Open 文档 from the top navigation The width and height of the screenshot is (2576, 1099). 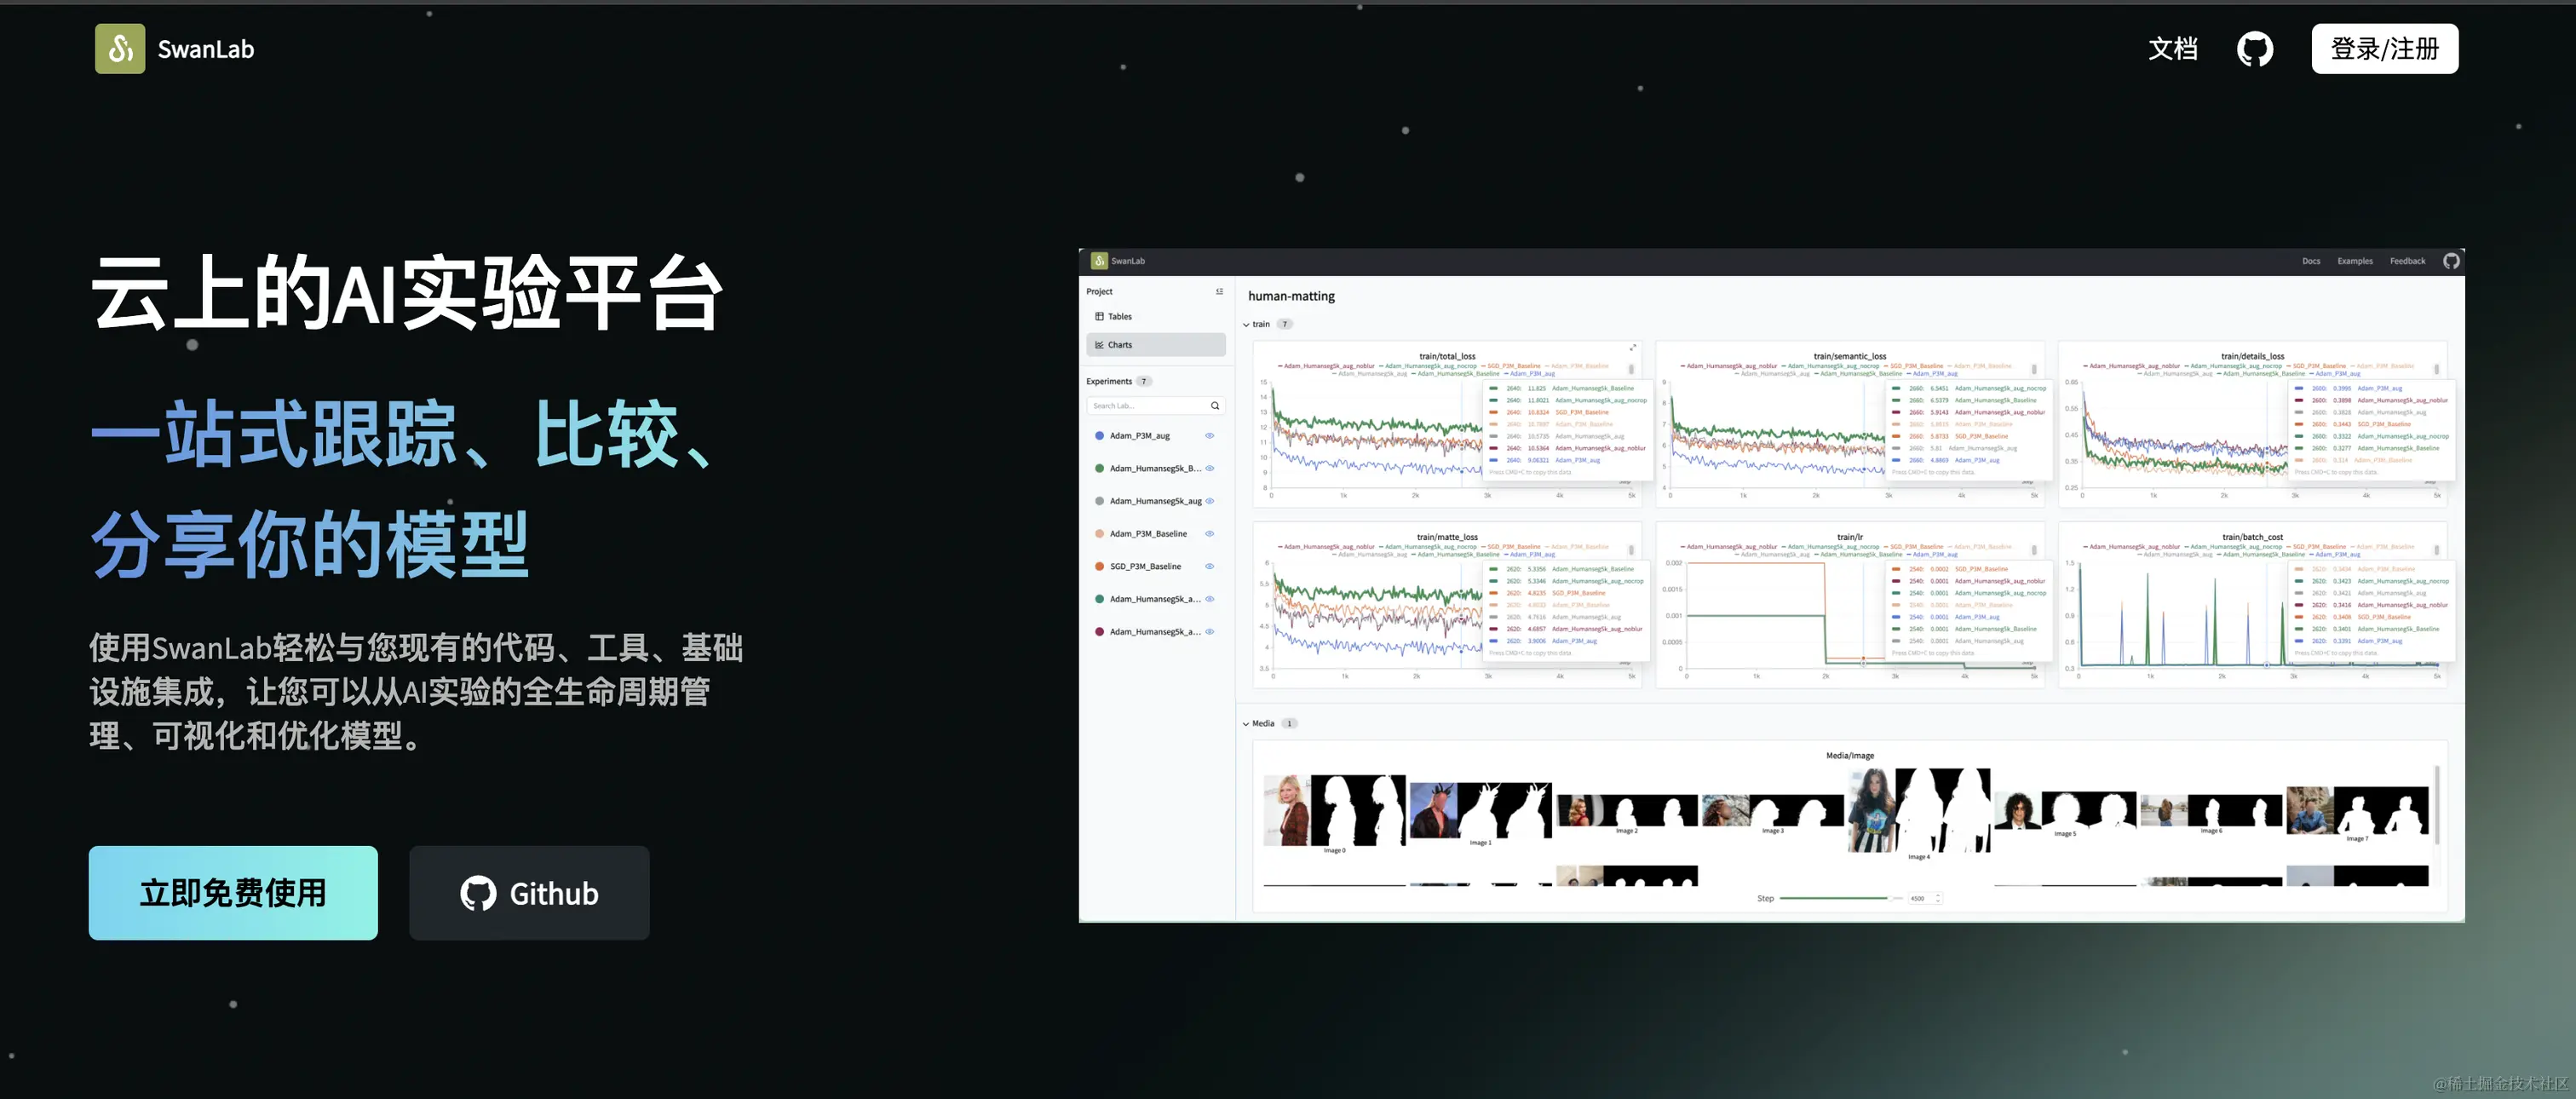point(2172,48)
